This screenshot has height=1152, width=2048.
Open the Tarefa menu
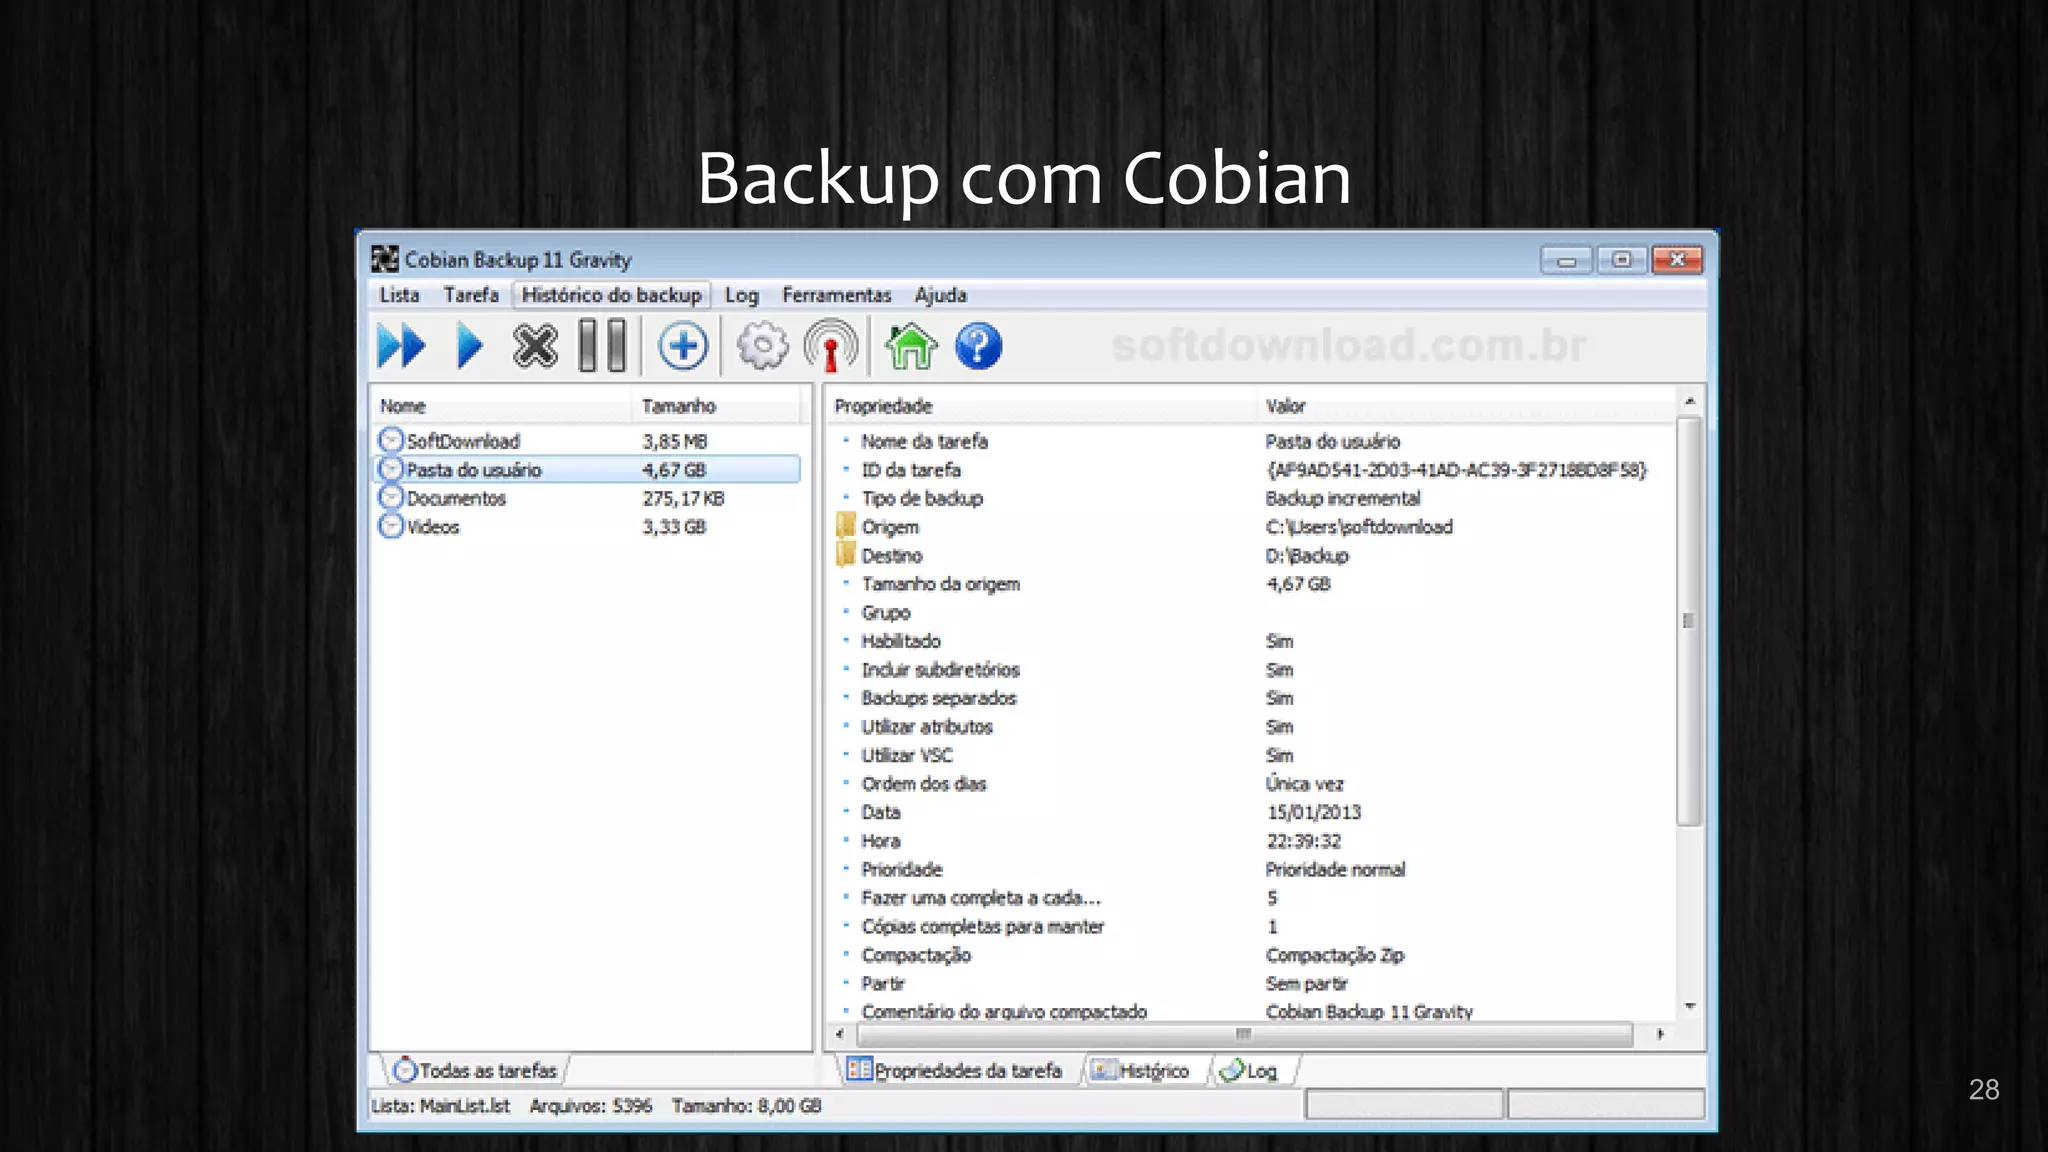pyautogui.click(x=471, y=295)
